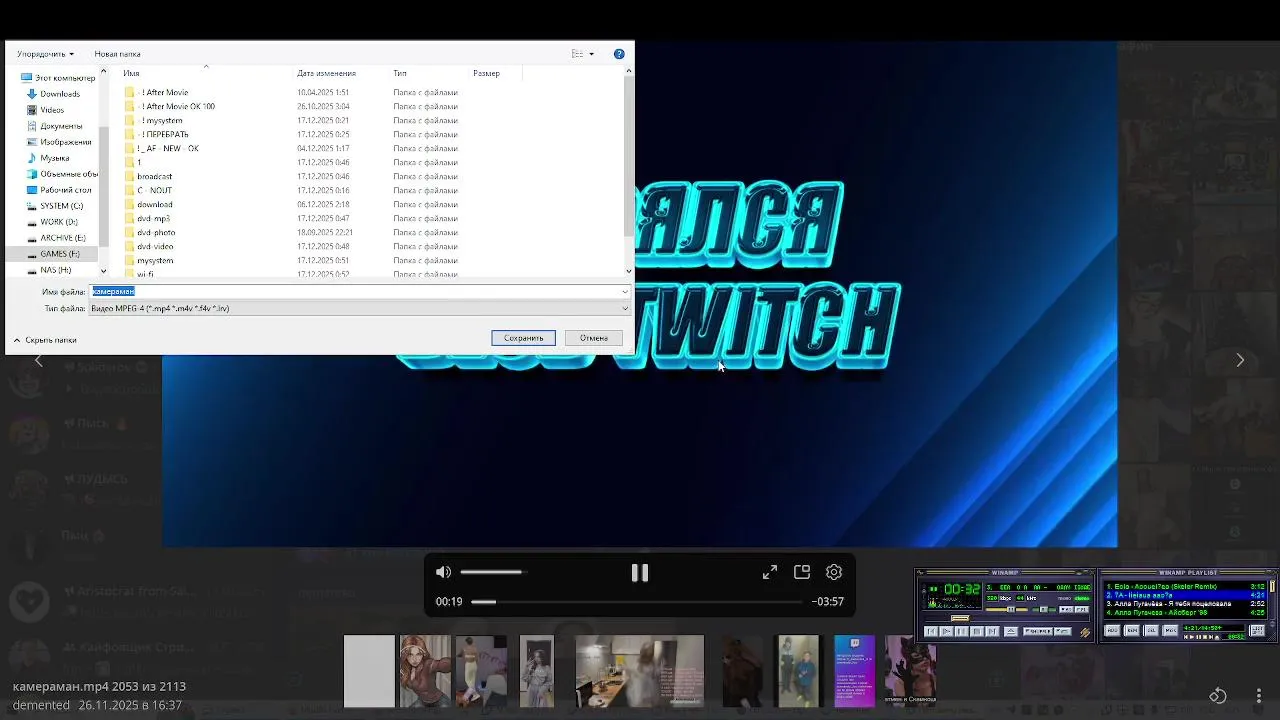Click Winamp pause button
Image resolution: width=1280 pixels, height=720 pixels.
click(x=961, y=631)
